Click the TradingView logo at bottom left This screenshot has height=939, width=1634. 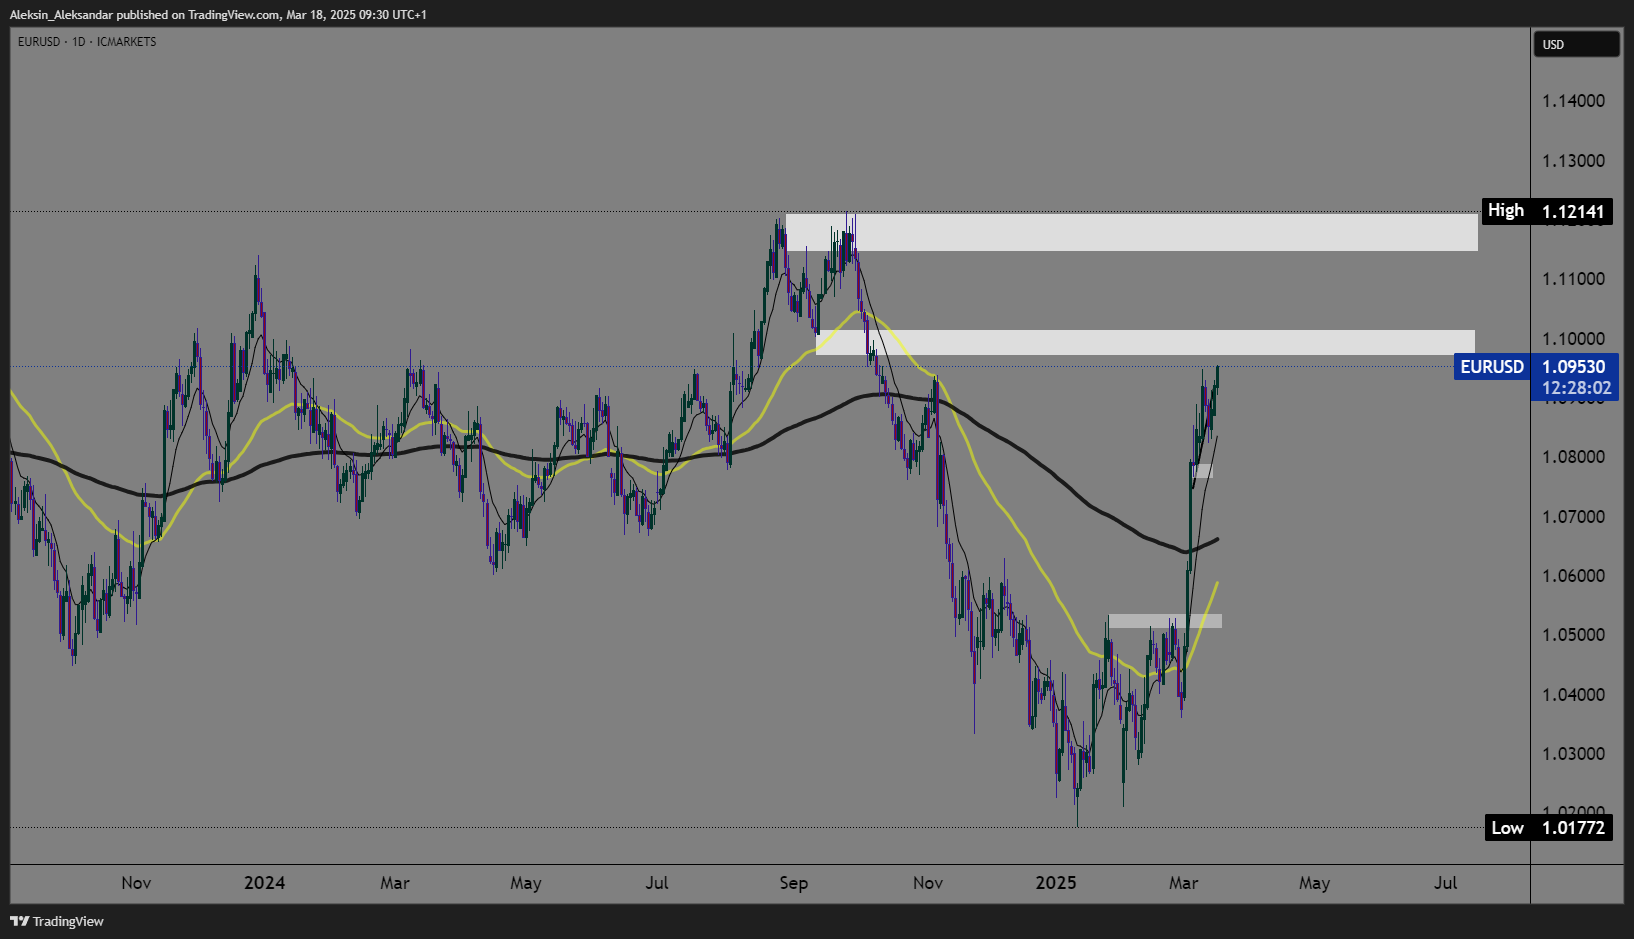(57, 921)
